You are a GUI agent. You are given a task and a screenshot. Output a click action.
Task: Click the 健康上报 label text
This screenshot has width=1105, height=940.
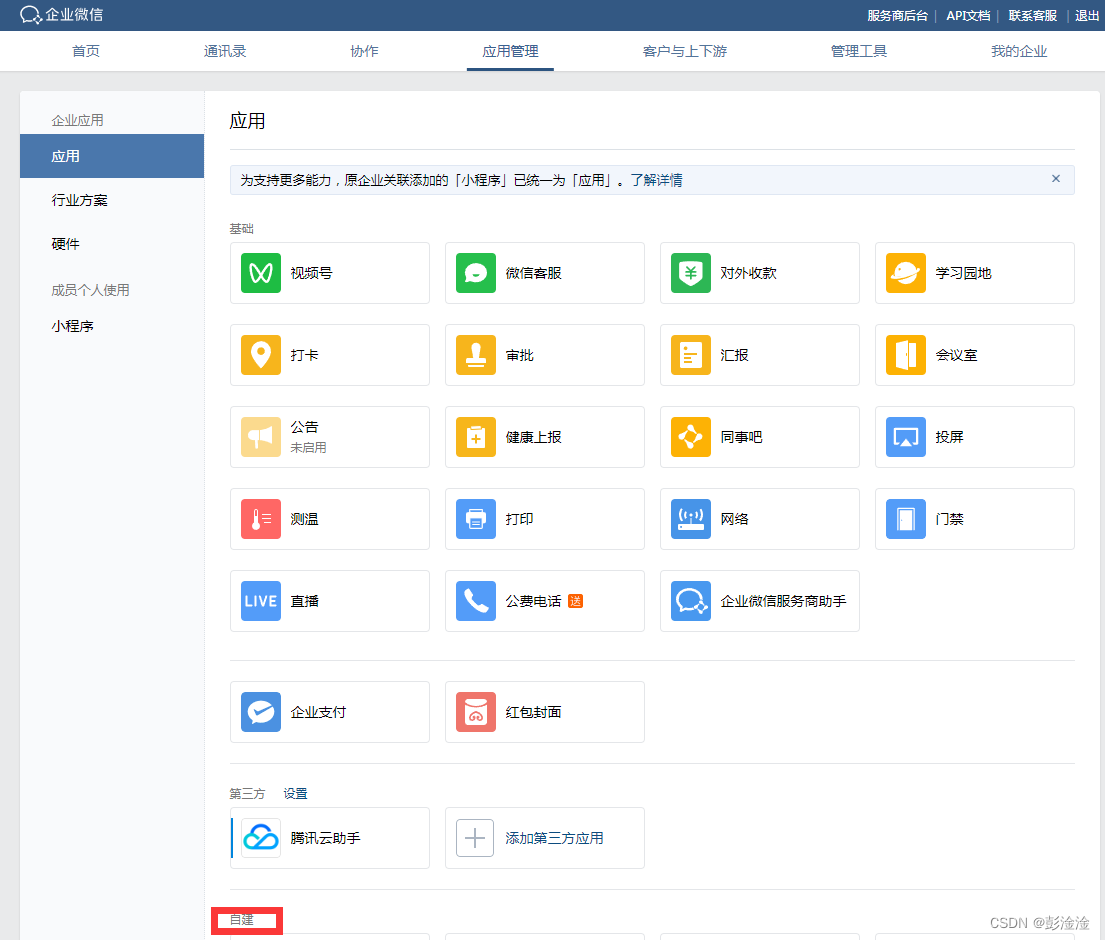point(533,438)
